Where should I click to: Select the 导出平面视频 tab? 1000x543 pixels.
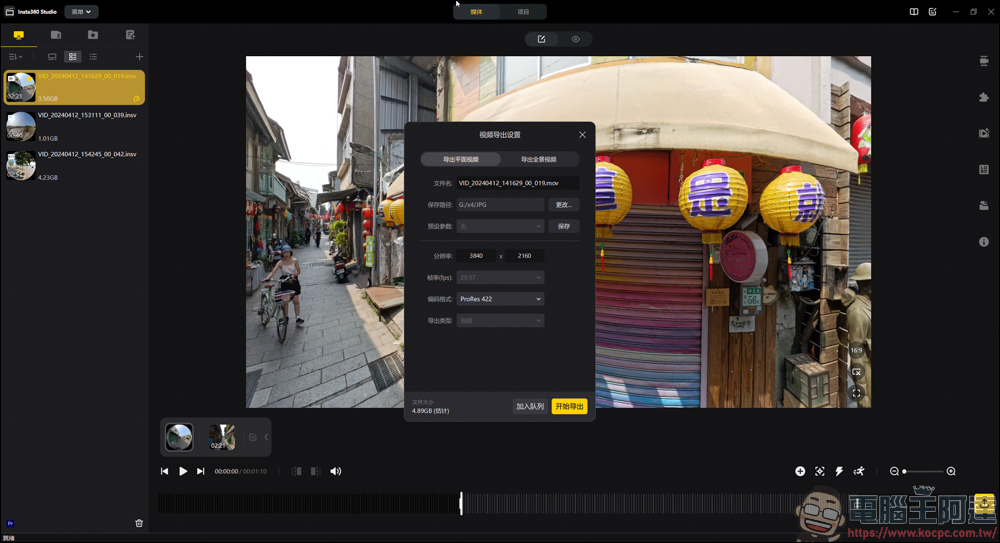(x=460, y=160)
